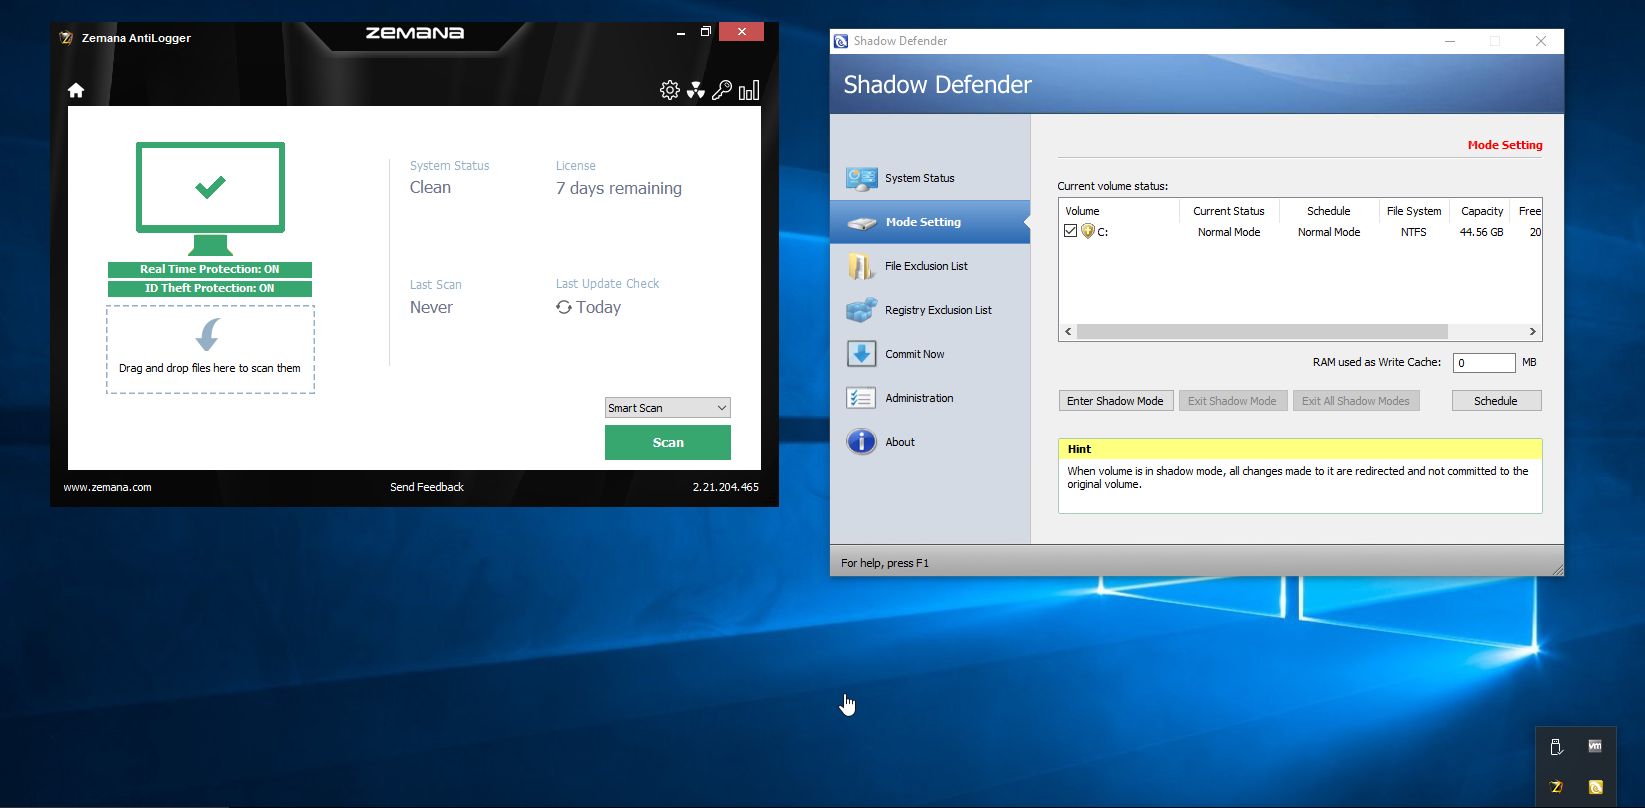1645x808 pixels.
Task: Click the Exit All Shadow Modes button
Action: 1356,401
